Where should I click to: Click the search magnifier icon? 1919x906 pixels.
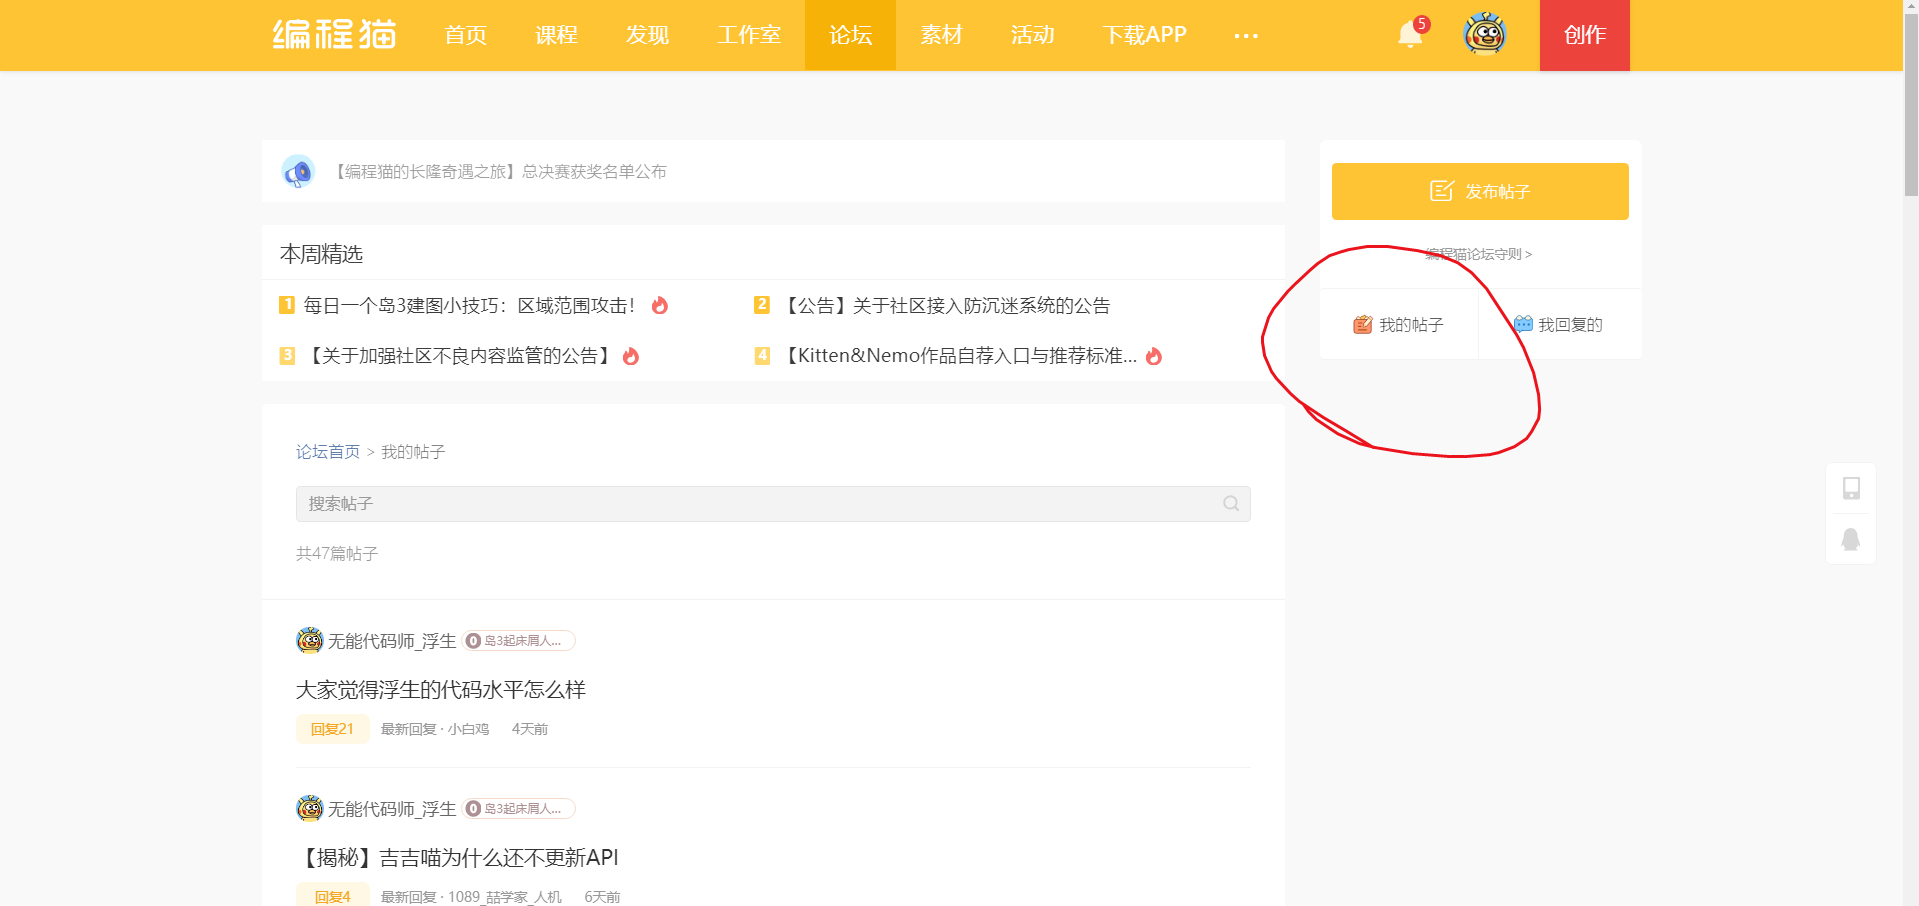(1231, 504)
